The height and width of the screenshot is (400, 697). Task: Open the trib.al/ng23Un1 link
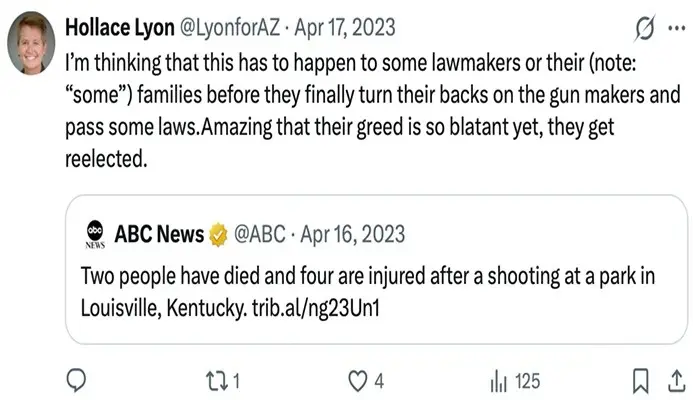[316, 308]
